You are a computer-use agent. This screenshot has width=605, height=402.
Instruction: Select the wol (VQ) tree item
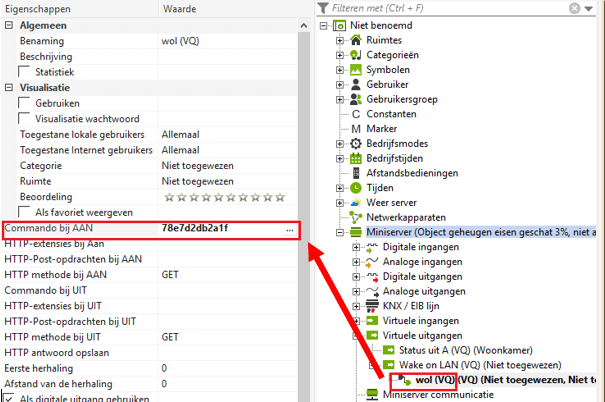pyautogui.click(x=433, y=380)
